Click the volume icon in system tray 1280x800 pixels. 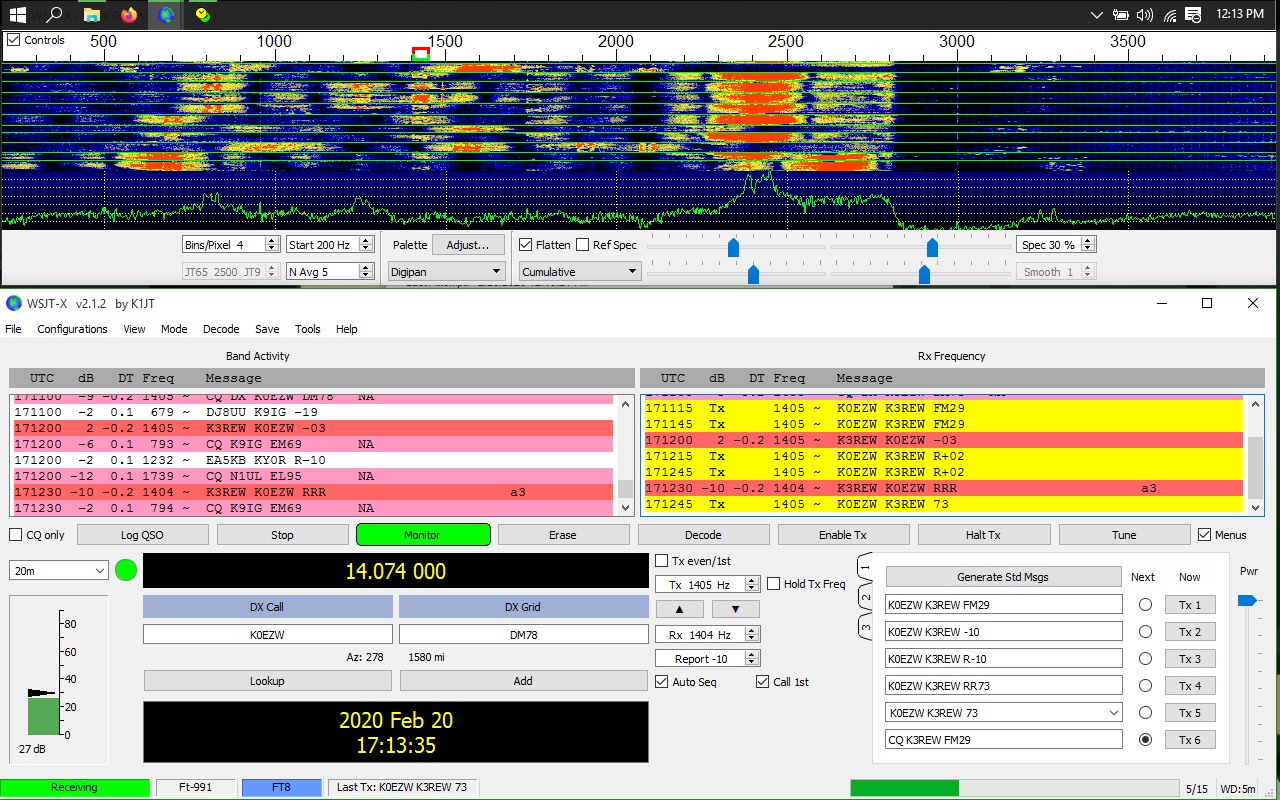pyautogui.click(x=1144, y=15)
